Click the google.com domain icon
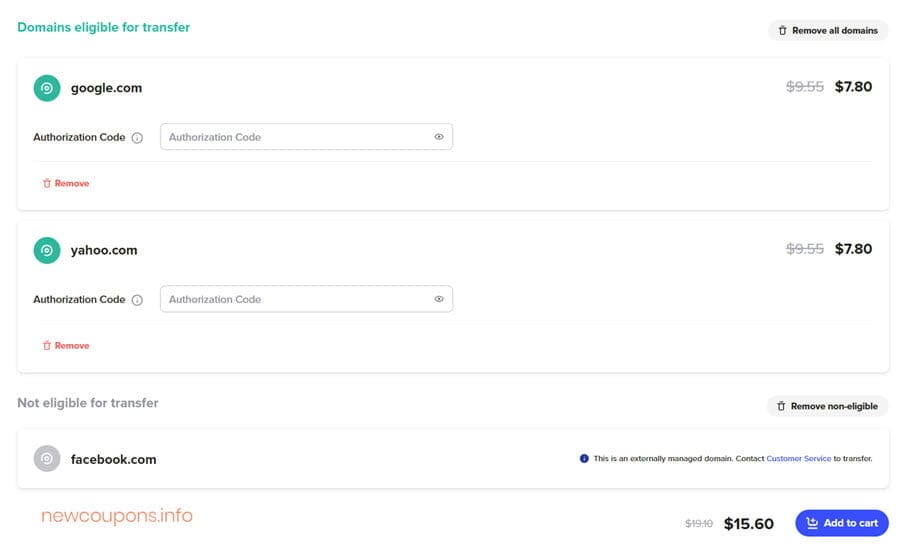The image size is (900, 546). [47, 88]
